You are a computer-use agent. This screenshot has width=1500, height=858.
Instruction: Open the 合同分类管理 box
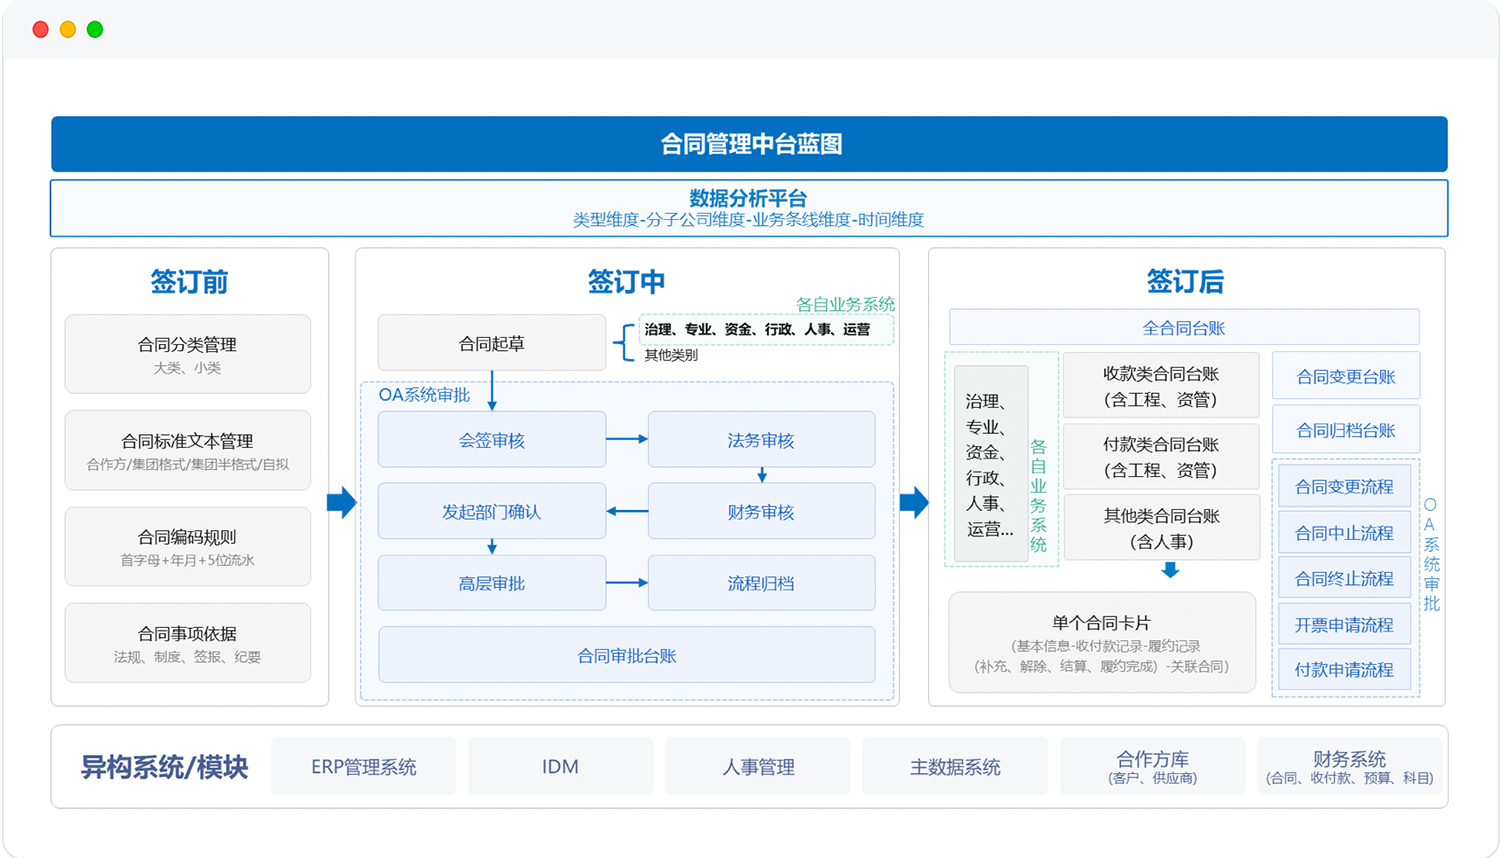pyautogui.click(x=188, y=354)
